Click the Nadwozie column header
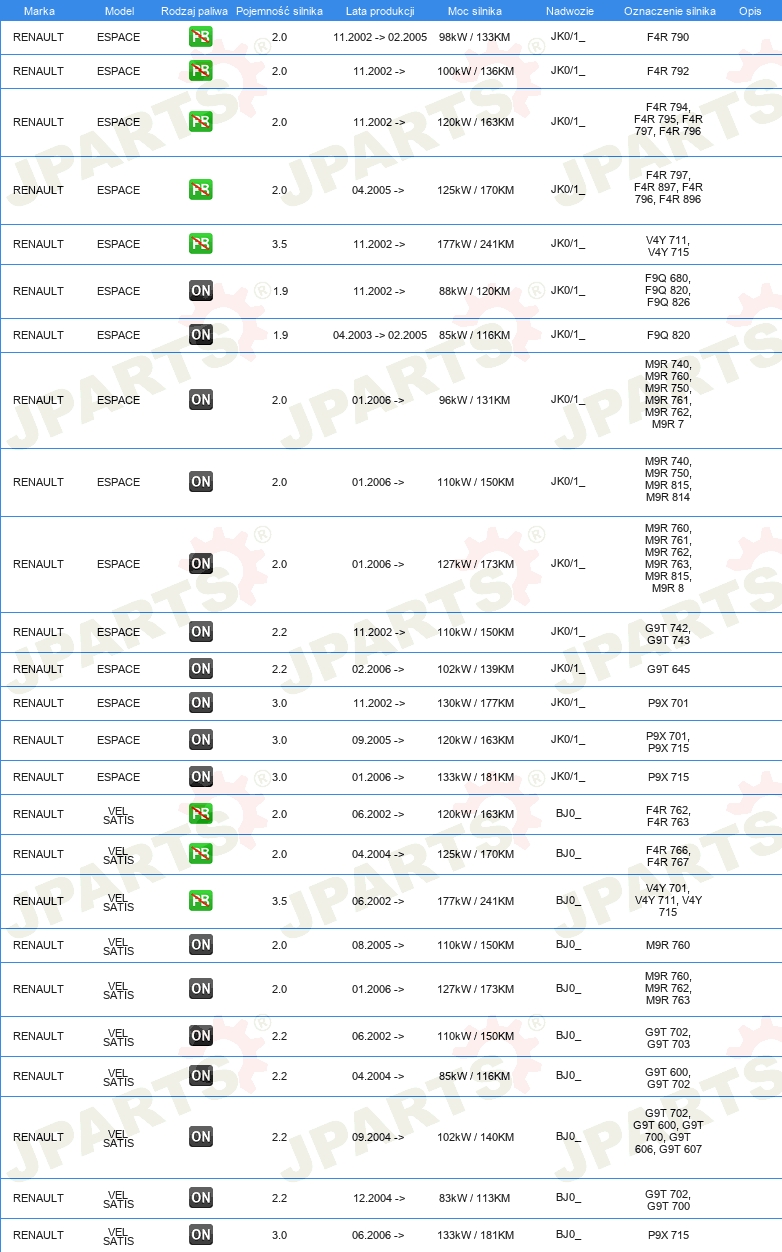The width and height of the screenshot is (782, 1252). pyautogui.click(x=569, y=10)
